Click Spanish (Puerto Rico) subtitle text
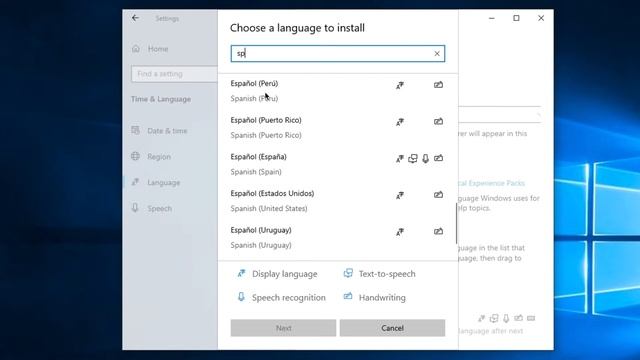 [266, 135]
